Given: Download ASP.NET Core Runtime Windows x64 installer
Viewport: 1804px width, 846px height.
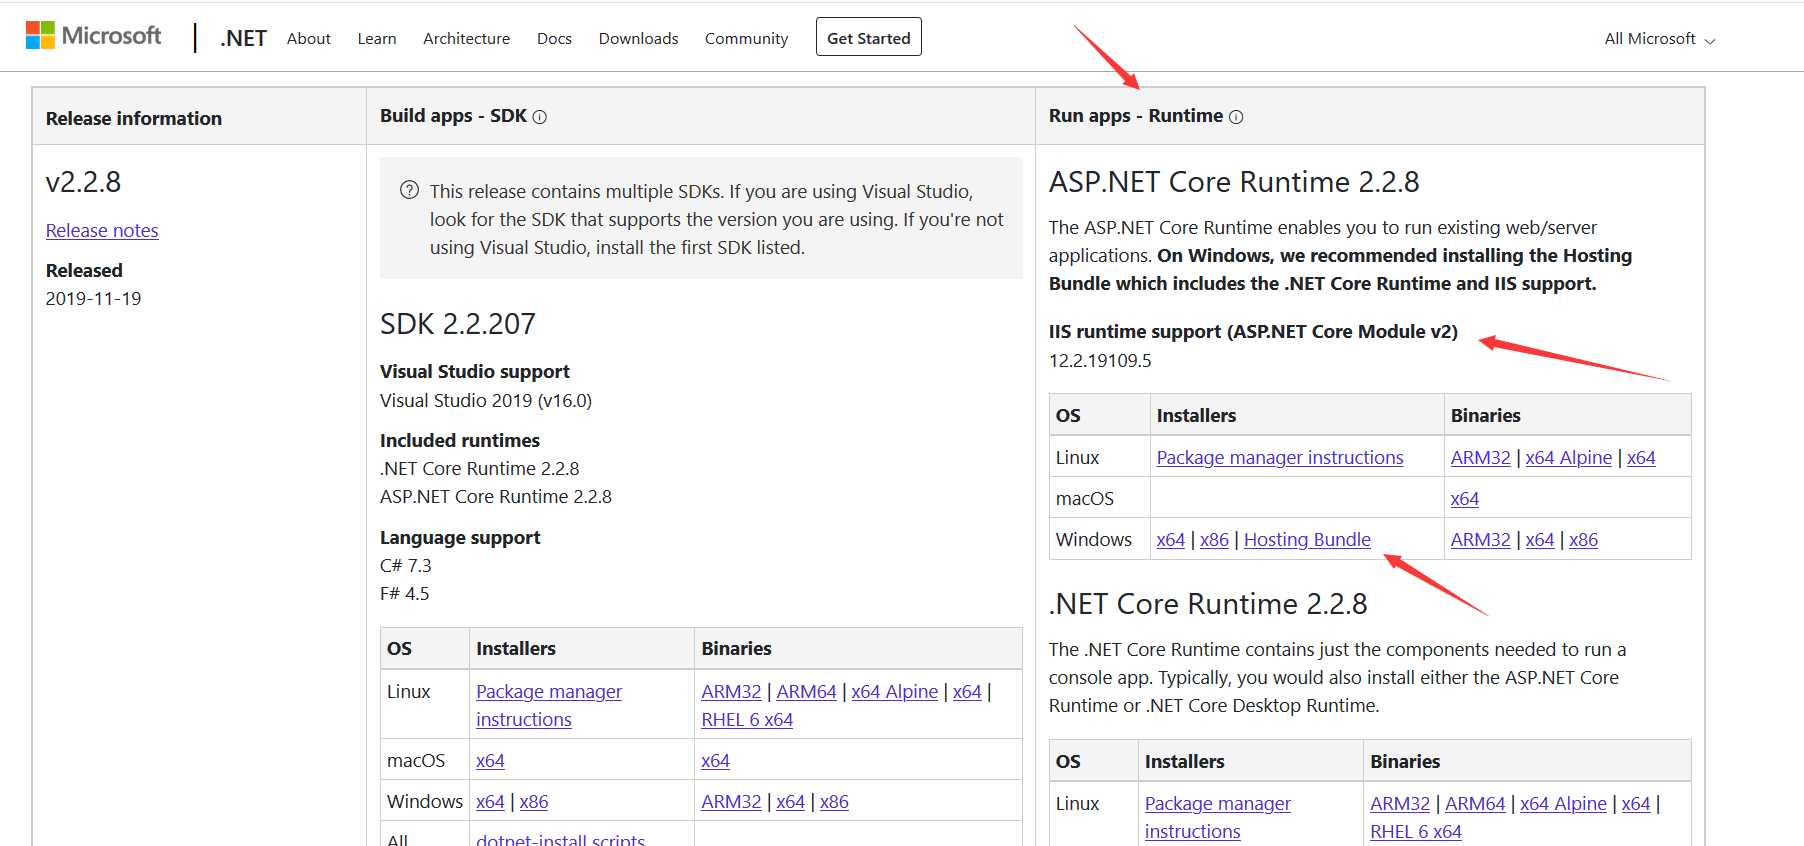Looking at the screenshot, I should [x=1171, y=539].
